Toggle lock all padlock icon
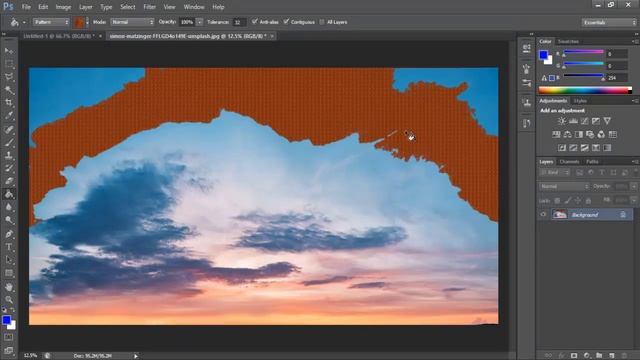640x360 pixels. coord(589,200)
